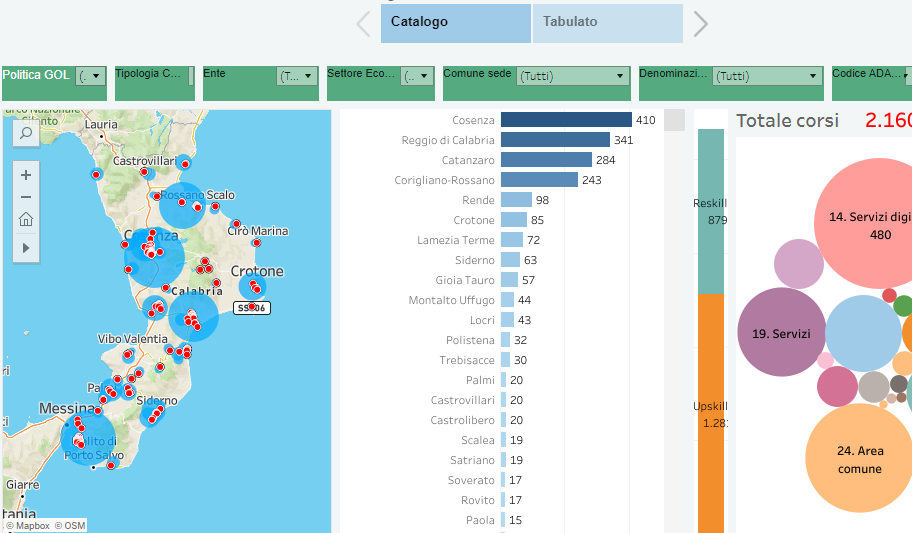The height and width of the screenshot is (533, 912).
Task: Select the 19. Servizi purple bubble
Action: 781,332
